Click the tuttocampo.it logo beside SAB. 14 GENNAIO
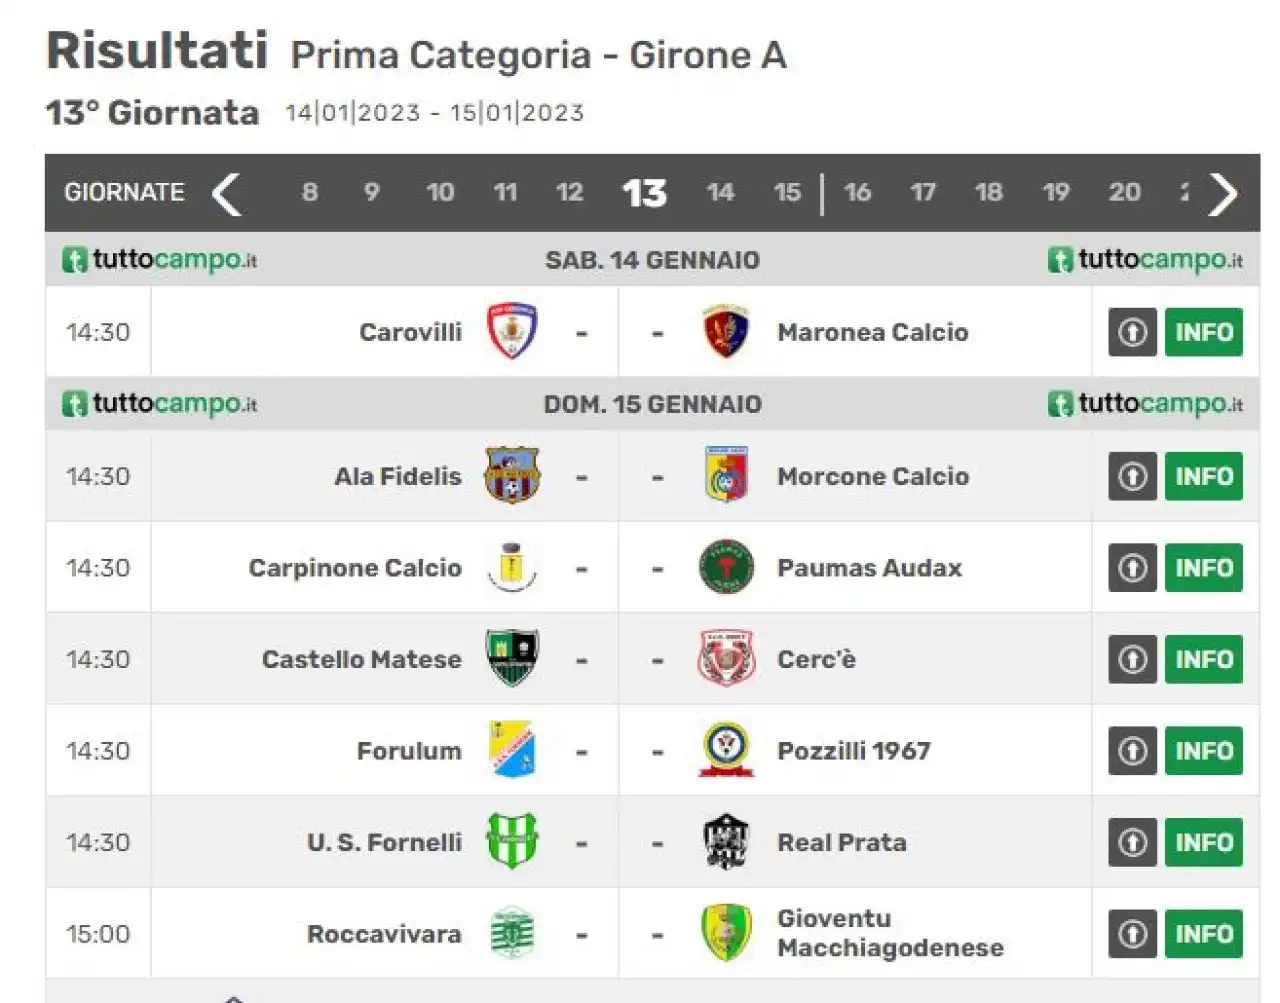 (x=160, y=260)
